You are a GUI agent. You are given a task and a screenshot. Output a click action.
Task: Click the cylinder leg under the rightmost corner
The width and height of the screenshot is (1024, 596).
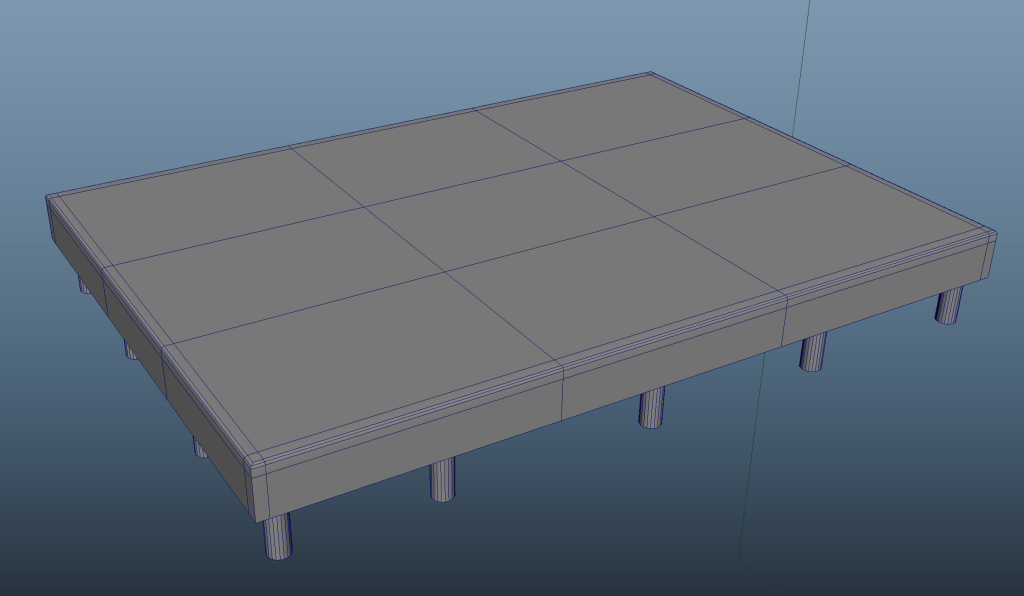(x=949, y=305)
